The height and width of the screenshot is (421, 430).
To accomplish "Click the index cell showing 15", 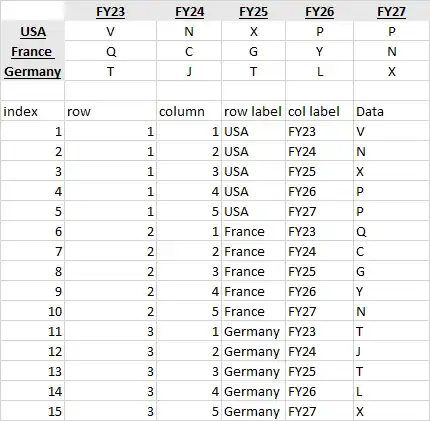I will click(33, 411).
